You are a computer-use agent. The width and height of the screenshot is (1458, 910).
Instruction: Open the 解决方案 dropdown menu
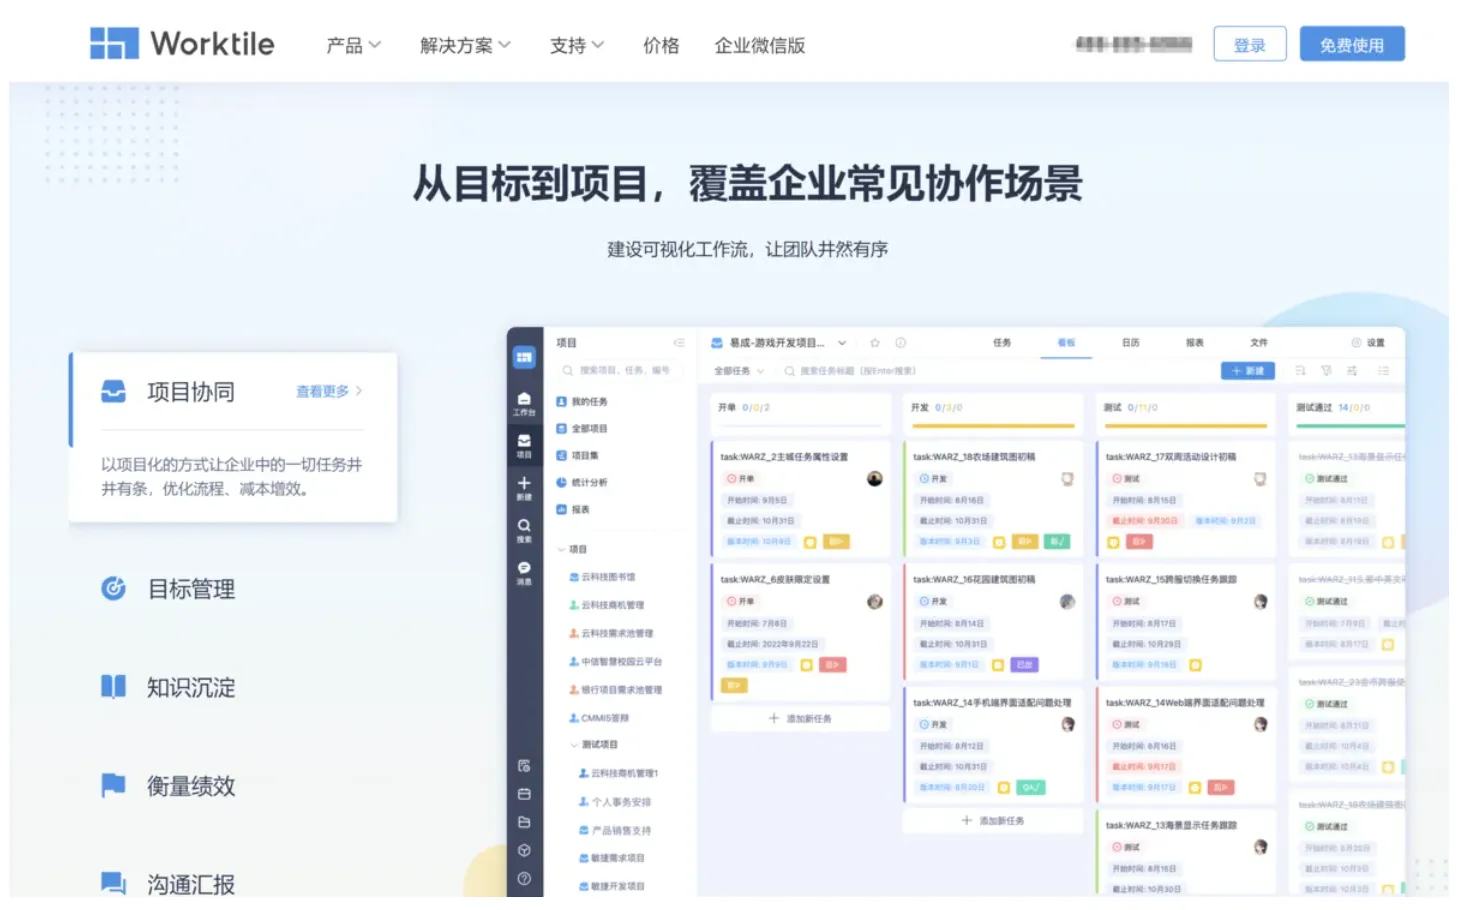465,45
